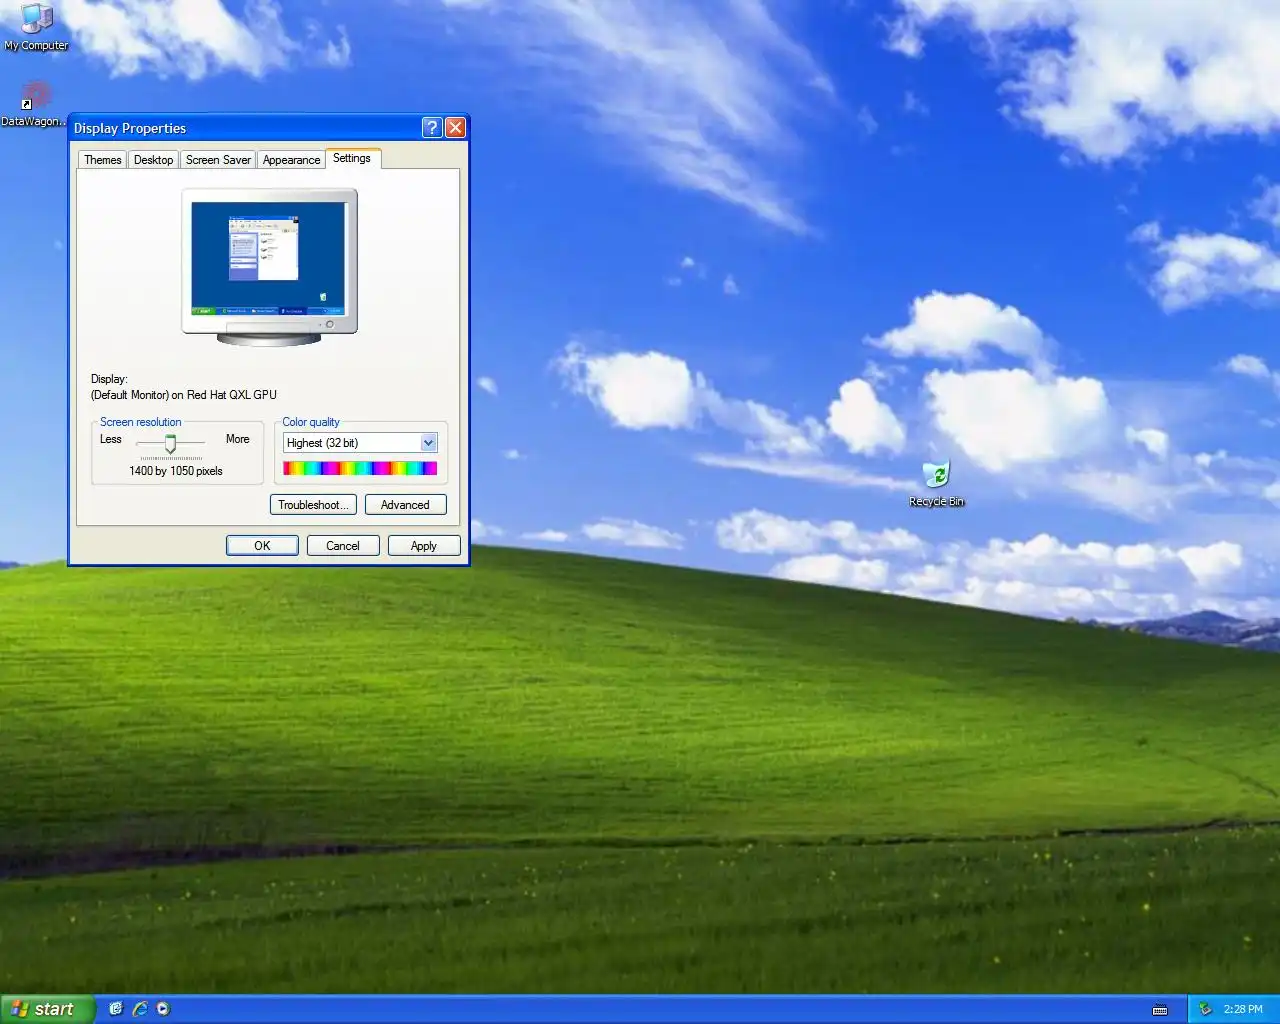Viewport: 1280px width, 1024px height.
Task: Switch to the Screen Saver tab
Action: 218,160
